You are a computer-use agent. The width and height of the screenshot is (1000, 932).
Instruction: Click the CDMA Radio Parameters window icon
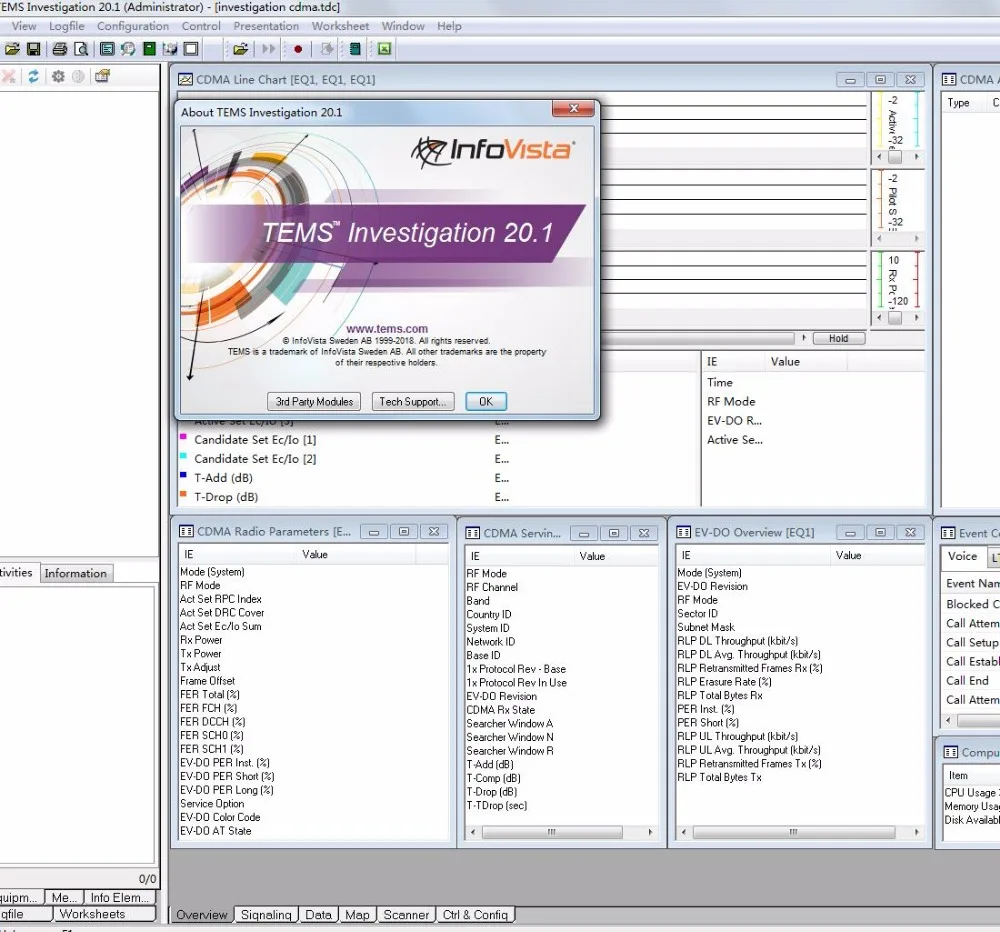tap(186, 531)
